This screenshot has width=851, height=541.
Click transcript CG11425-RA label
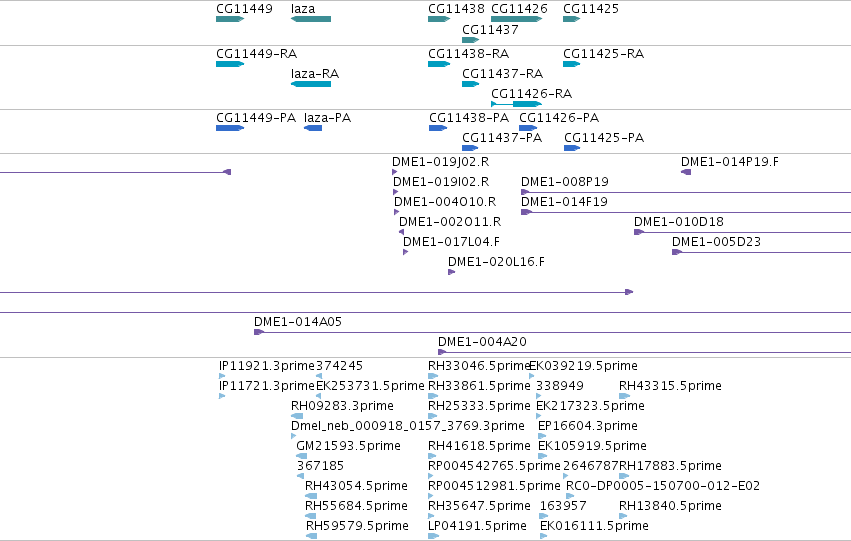tap(604, 54)
